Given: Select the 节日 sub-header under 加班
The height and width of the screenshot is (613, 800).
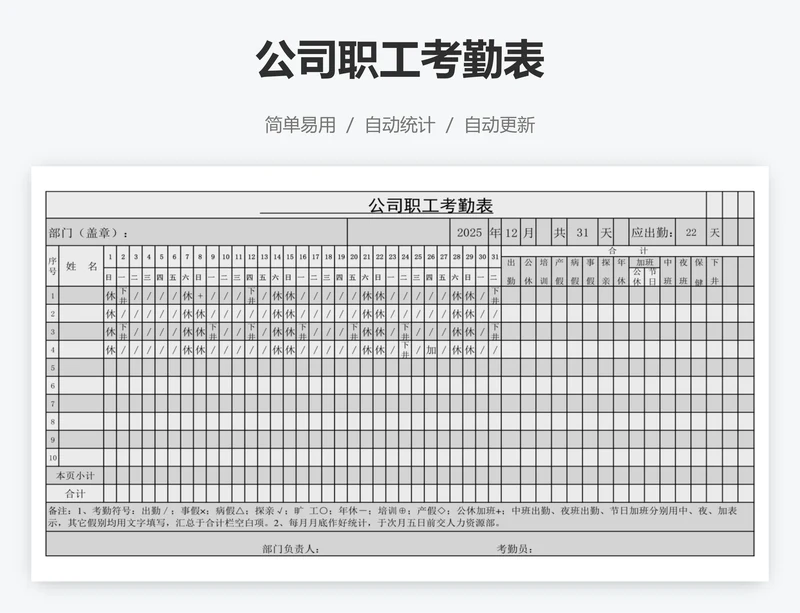Looking at the screenshot, I should click(652, 277).
